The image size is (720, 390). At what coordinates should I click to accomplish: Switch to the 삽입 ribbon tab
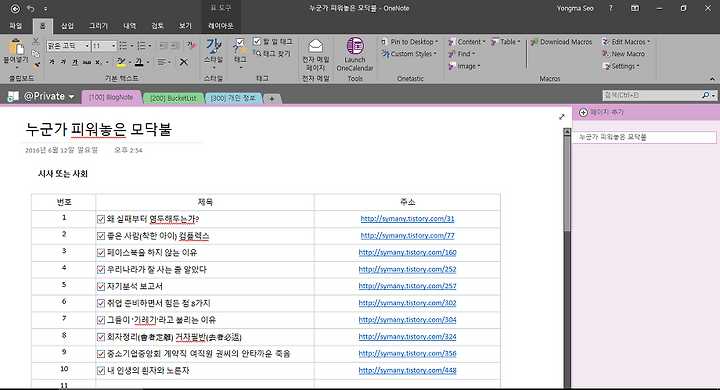67,26
